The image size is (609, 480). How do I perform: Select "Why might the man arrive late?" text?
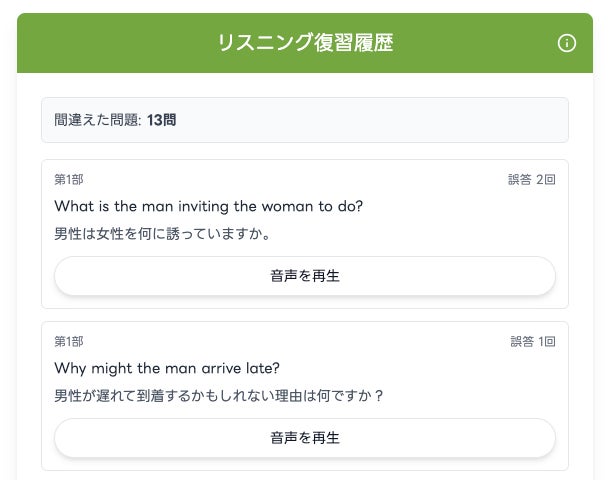[x=167, y=368]
